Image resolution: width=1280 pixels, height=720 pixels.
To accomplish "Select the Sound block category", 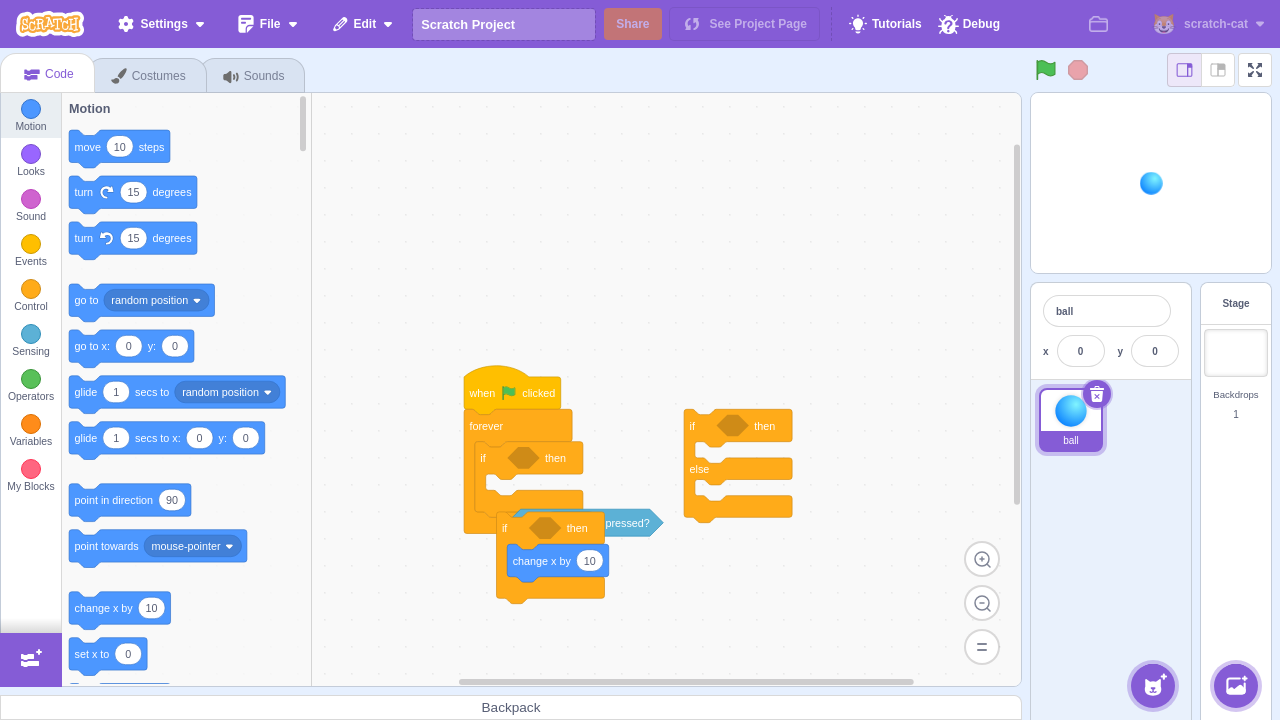I will tap(31, 206).
